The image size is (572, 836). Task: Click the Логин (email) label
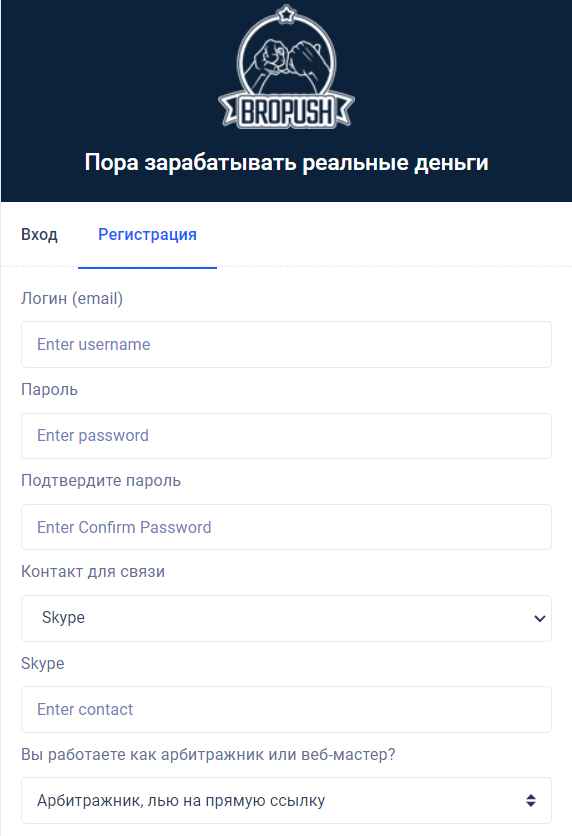72,299
